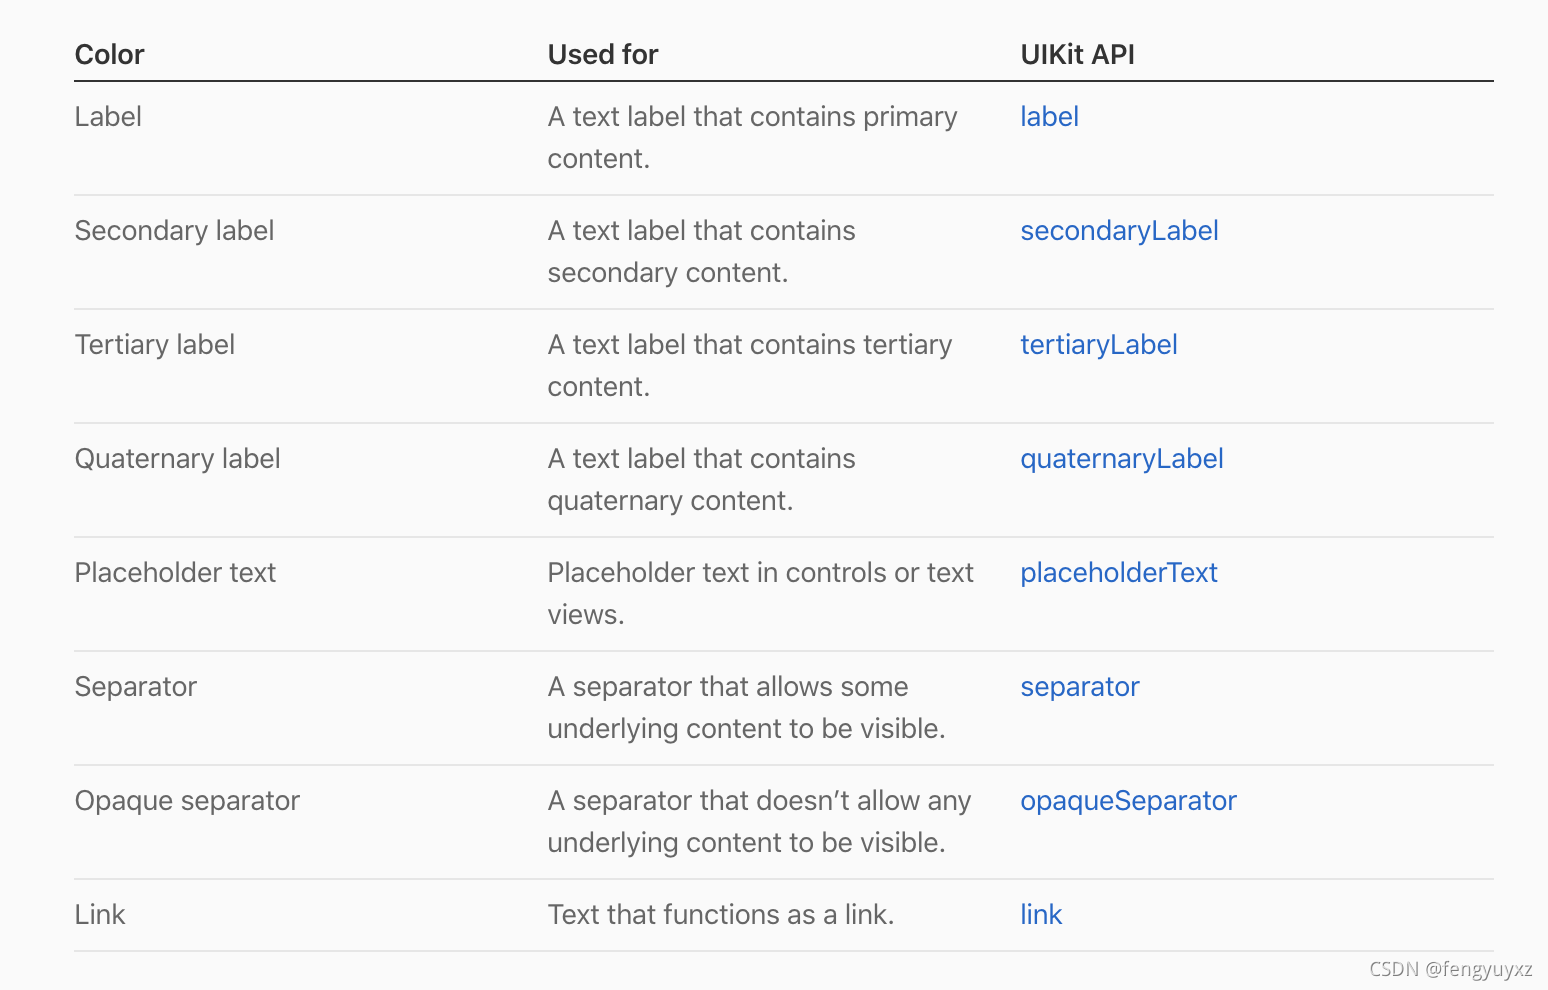Screen dimensions: 1548x990
Task: Click the Tertiary label row name
Action: click(154, 345)
